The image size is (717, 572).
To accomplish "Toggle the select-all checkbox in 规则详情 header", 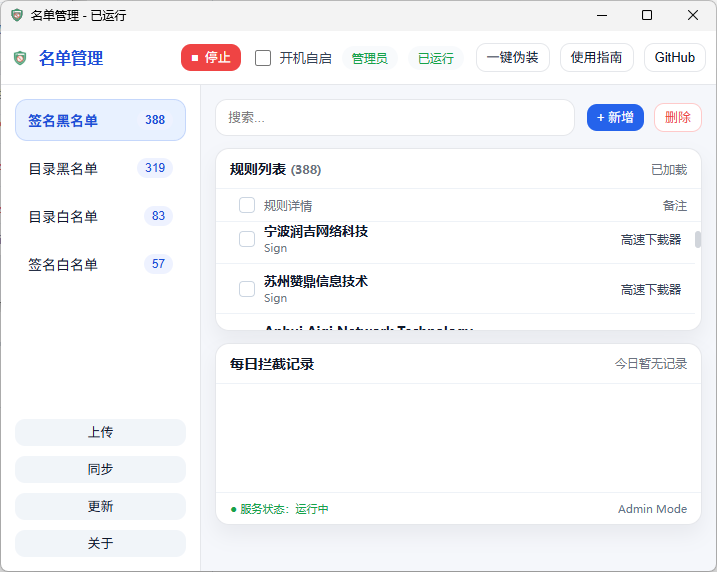I will tap(247, 205).
